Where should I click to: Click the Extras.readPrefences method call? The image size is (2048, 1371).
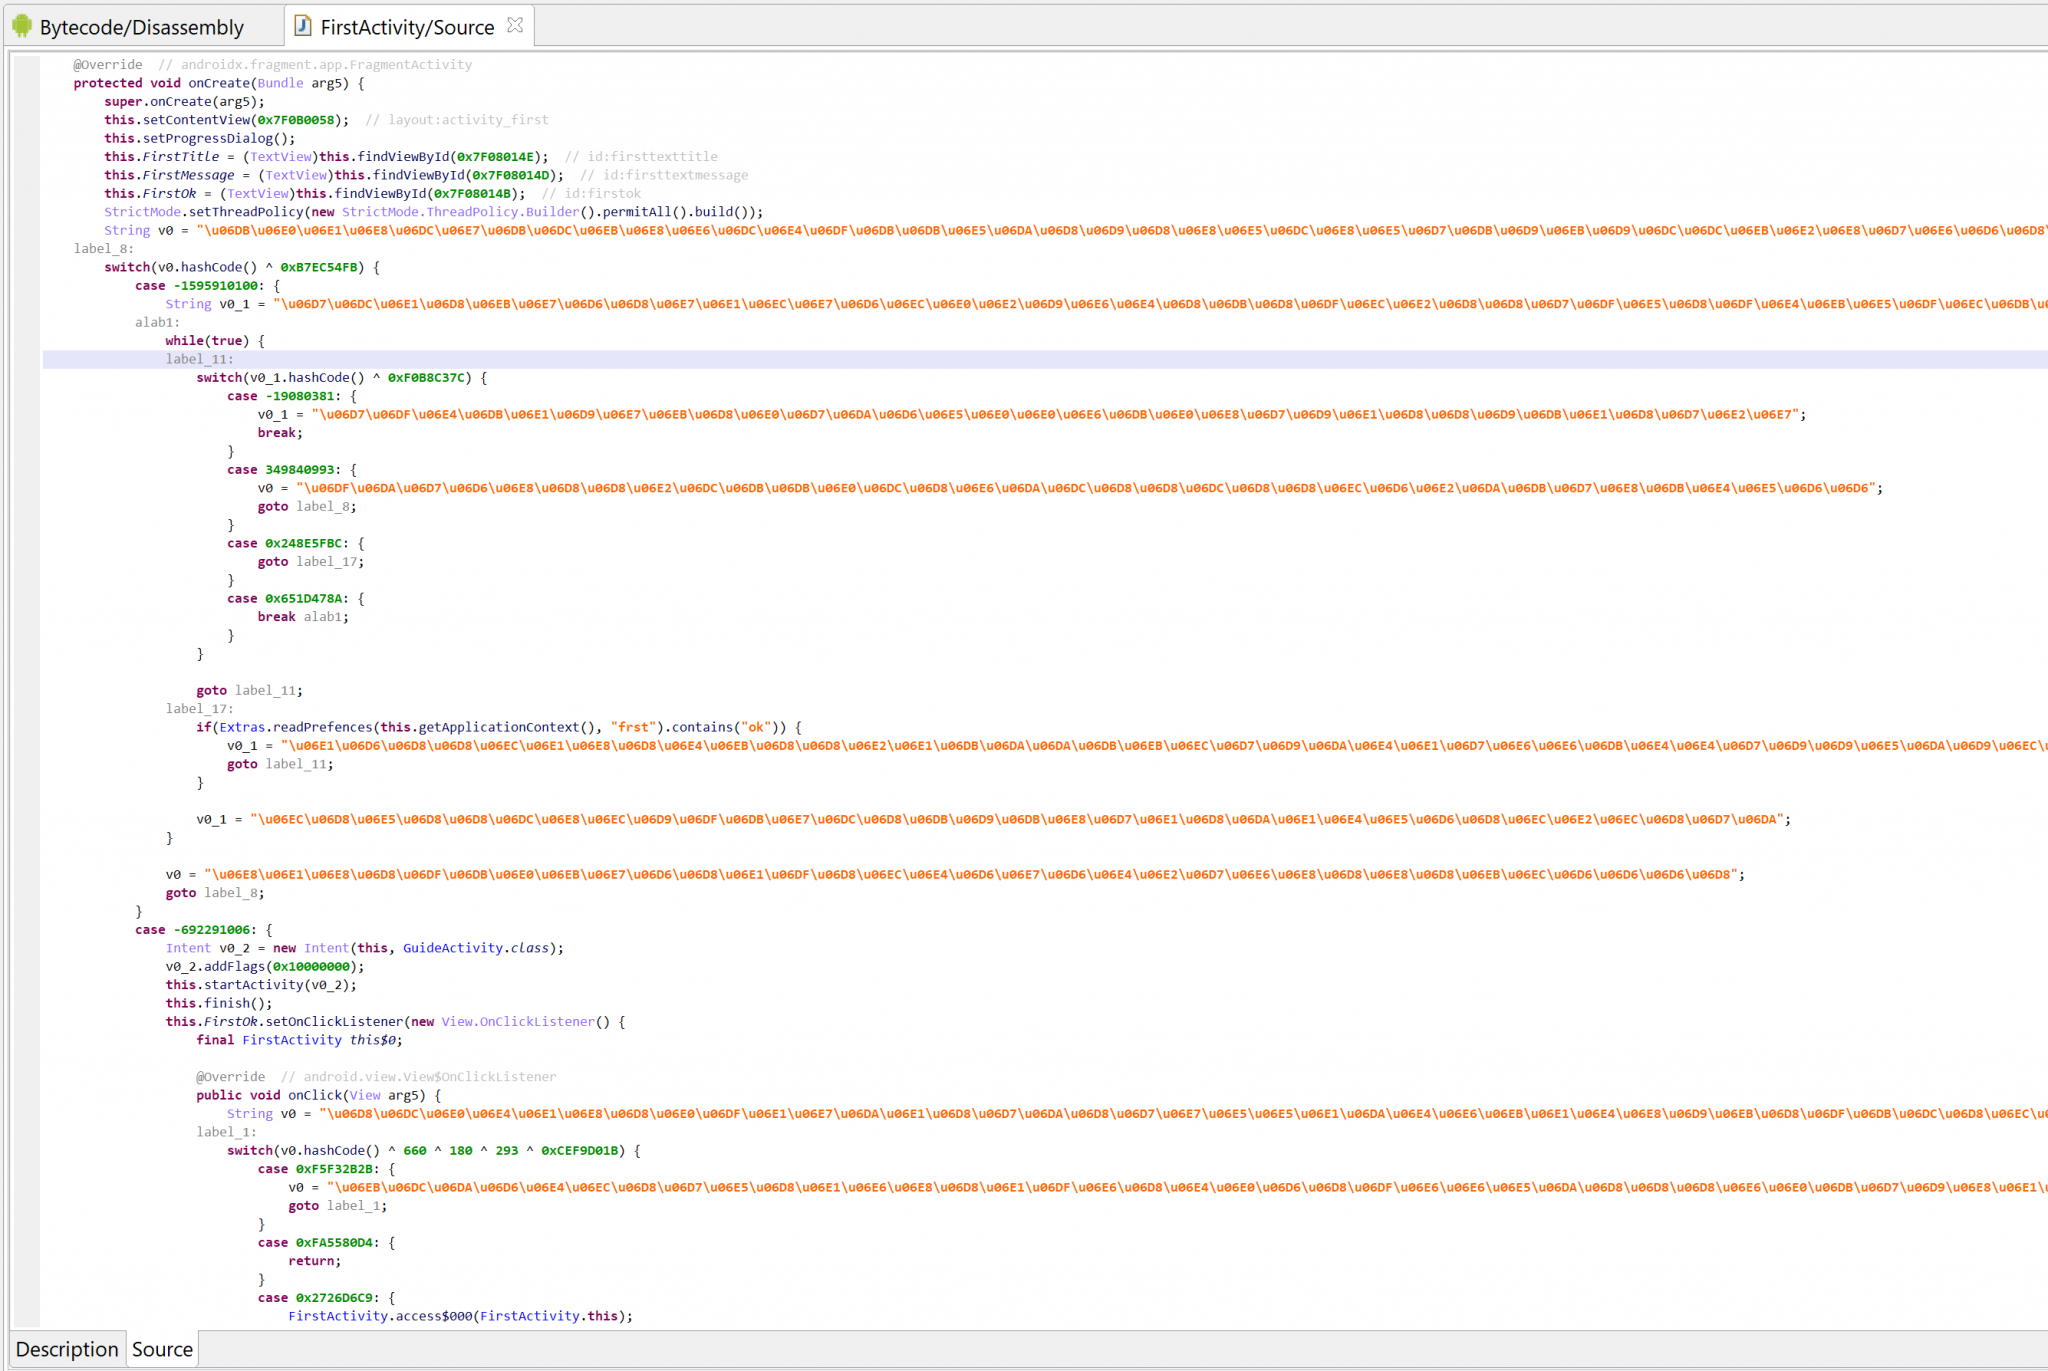point(295,726)
